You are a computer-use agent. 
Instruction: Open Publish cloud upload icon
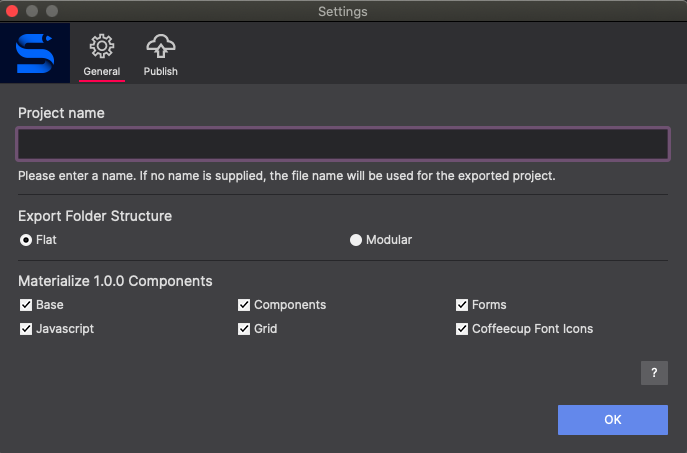[x=161, y=46]
